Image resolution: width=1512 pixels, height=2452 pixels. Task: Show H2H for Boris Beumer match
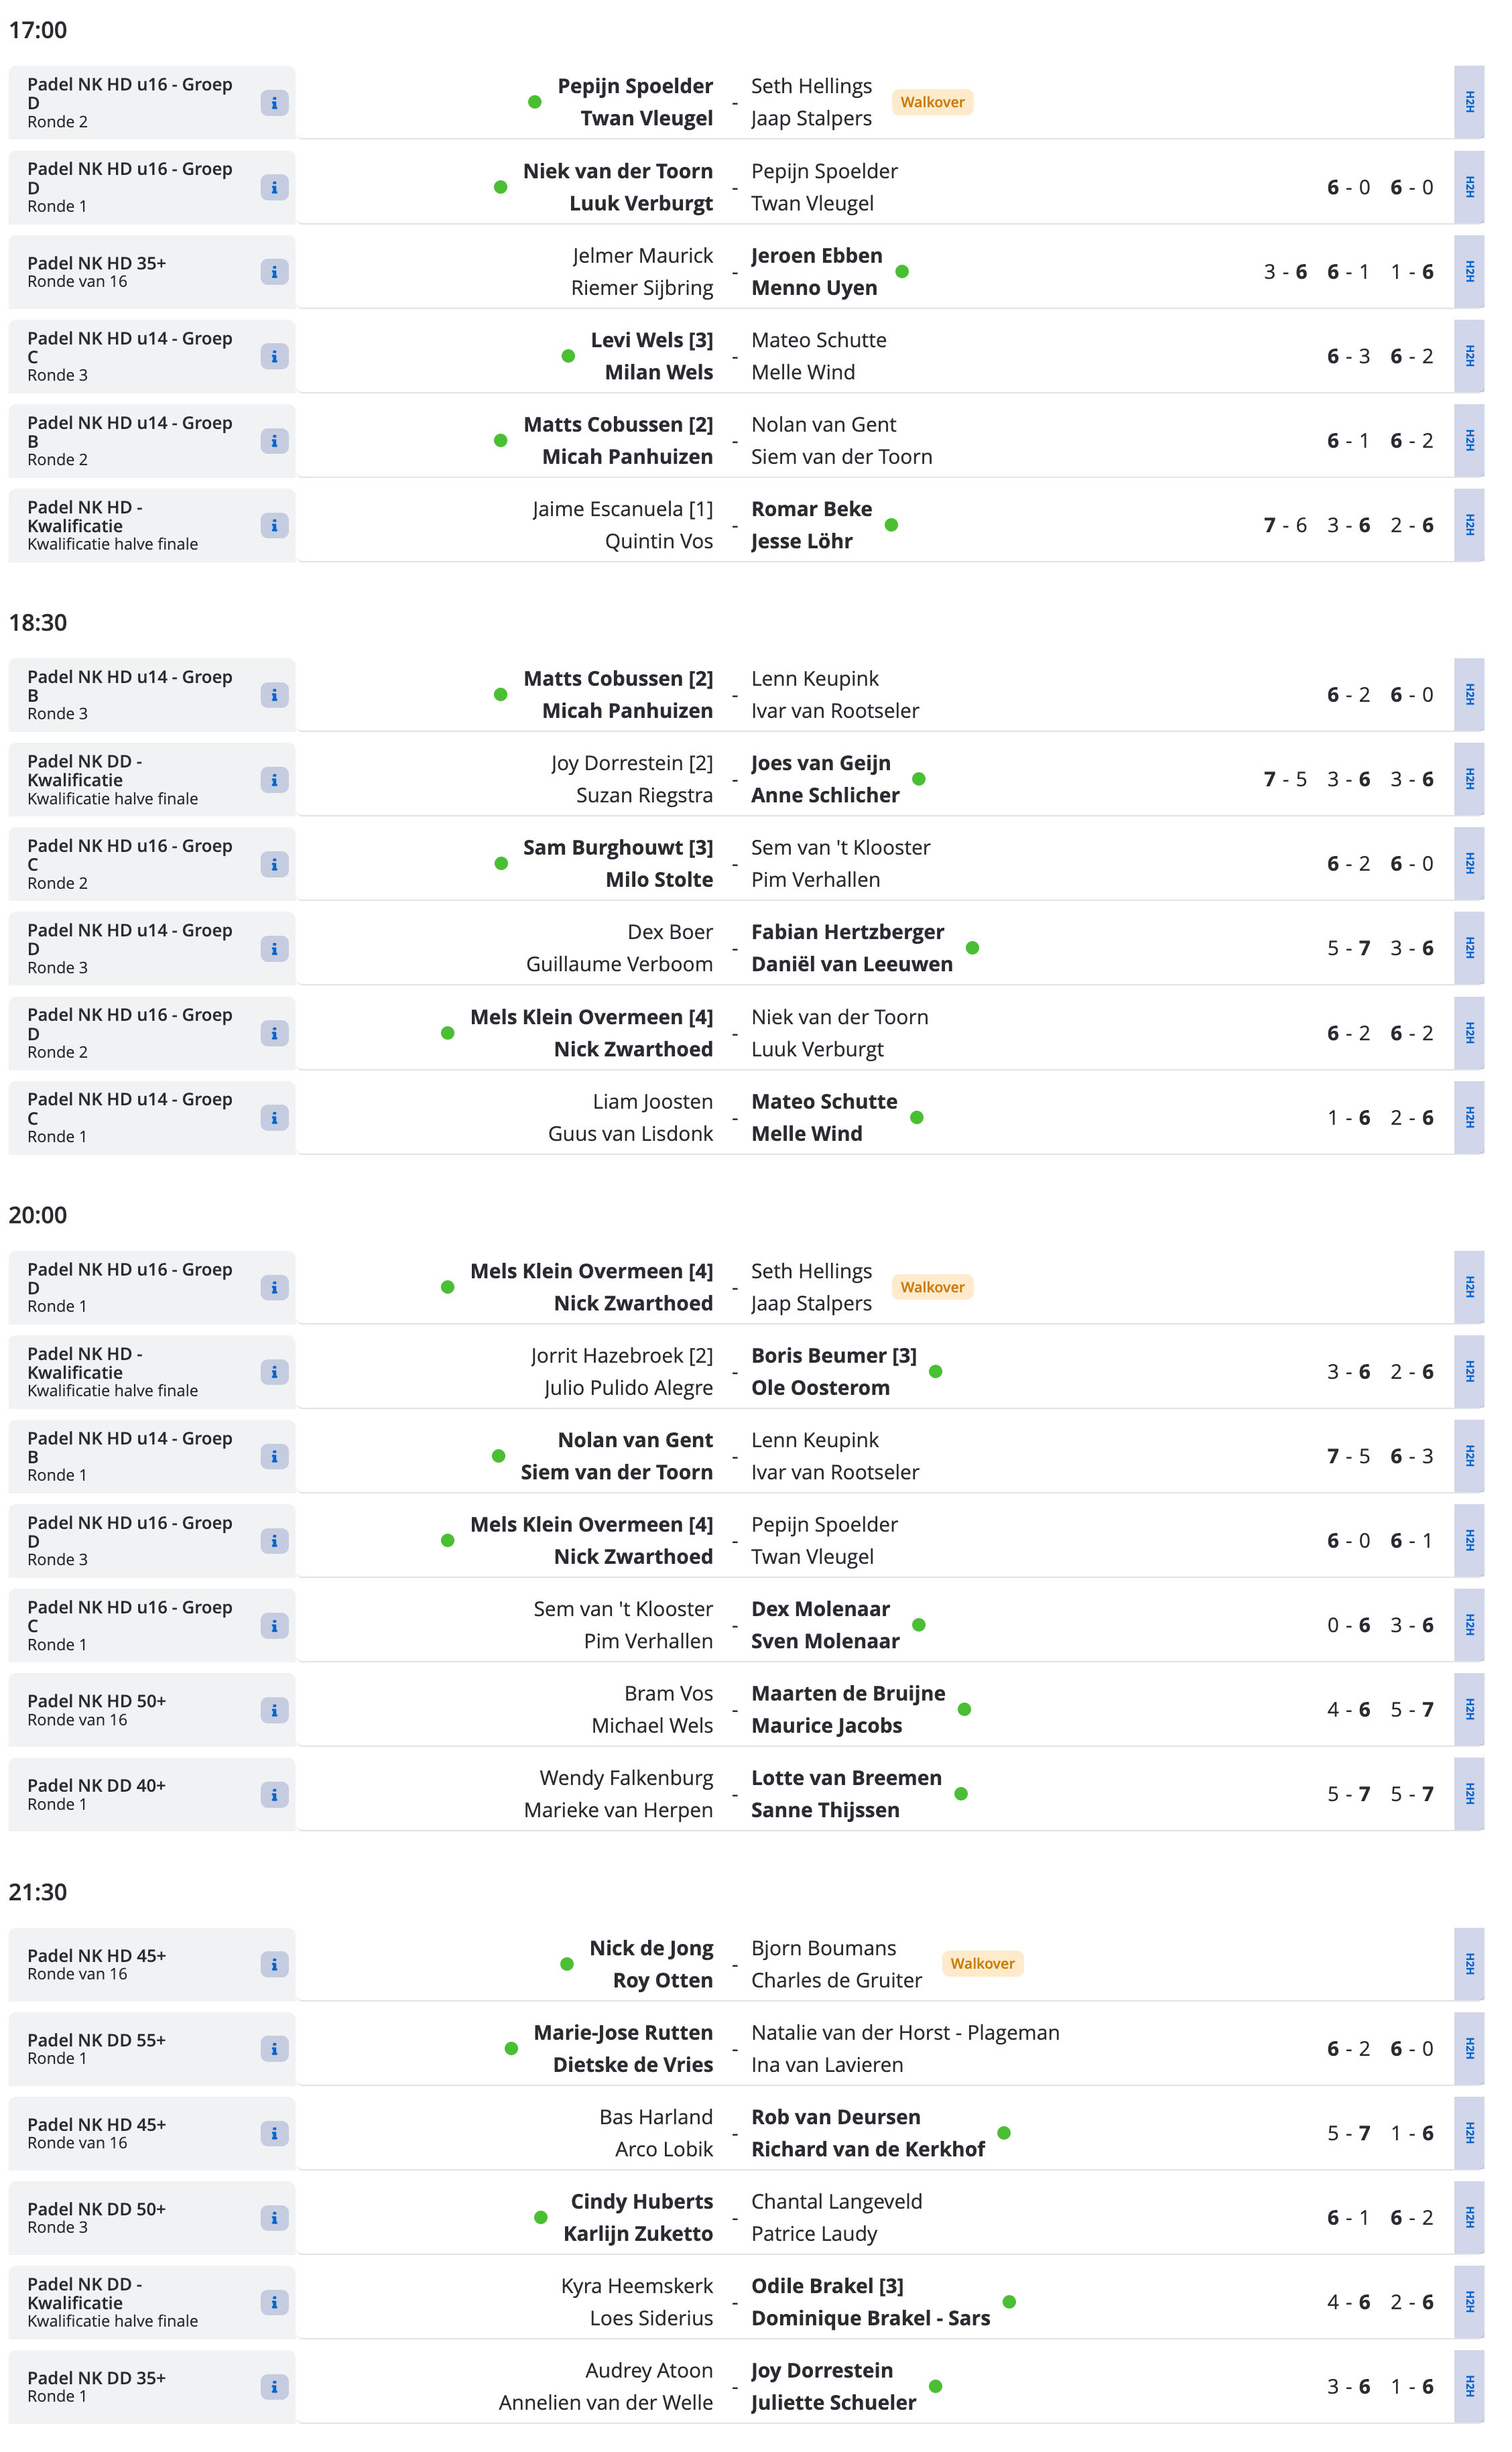(1469, 1372)
